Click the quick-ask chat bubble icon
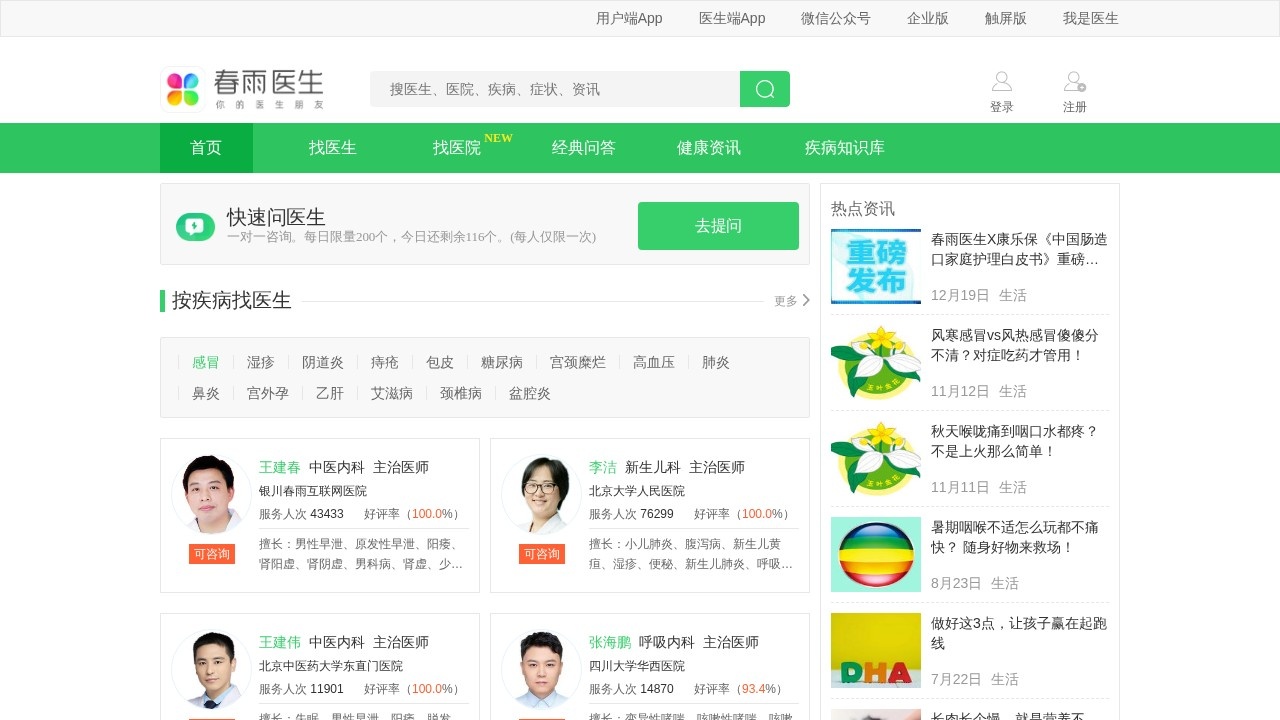Viewport: 1280px width, 720px height. coord(195,227)
